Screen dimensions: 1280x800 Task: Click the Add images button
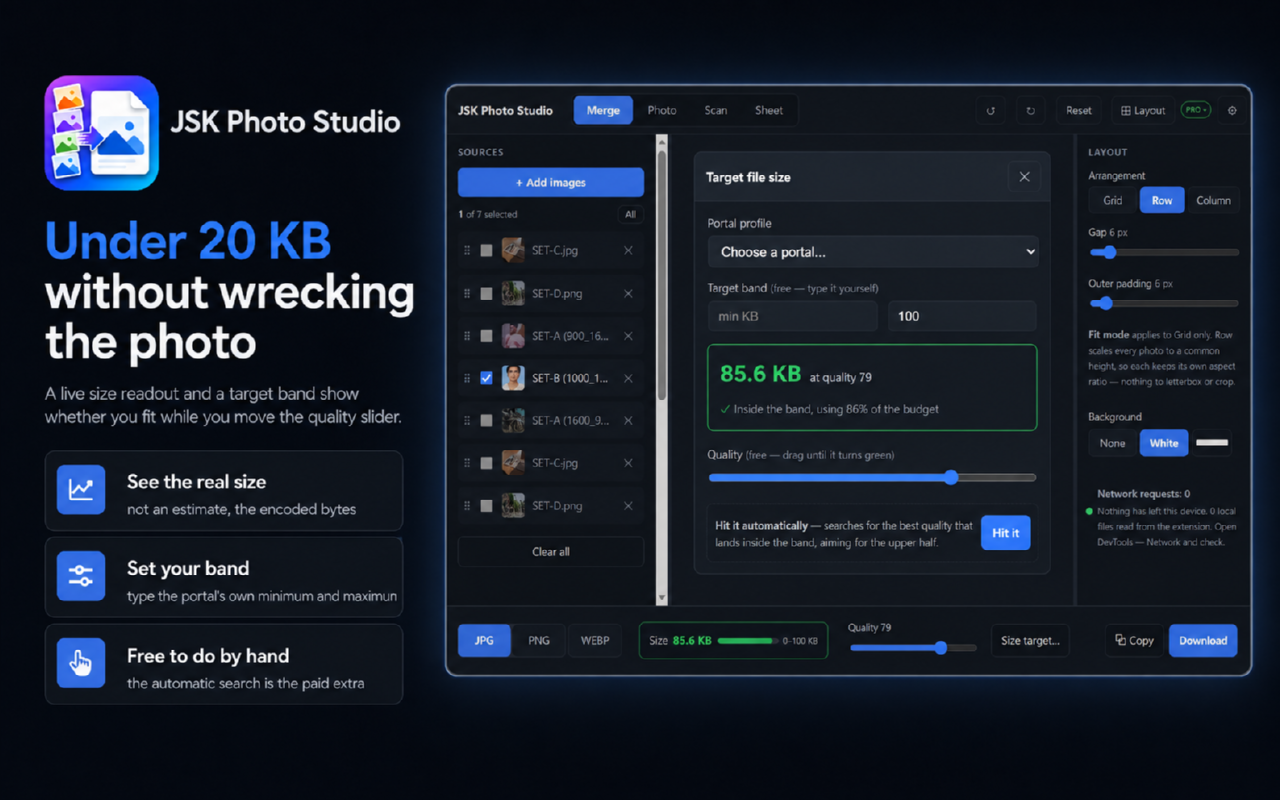tap(551, 183)
